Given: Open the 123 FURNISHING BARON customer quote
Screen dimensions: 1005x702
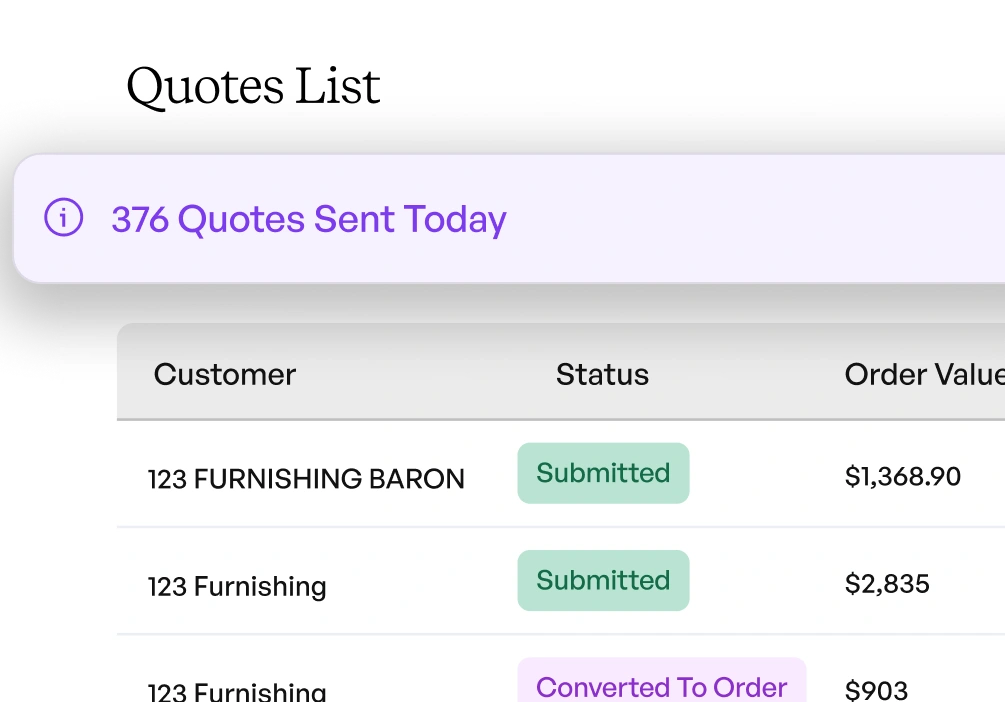Looking at the screenshot, I should click(x=306, y=479).
